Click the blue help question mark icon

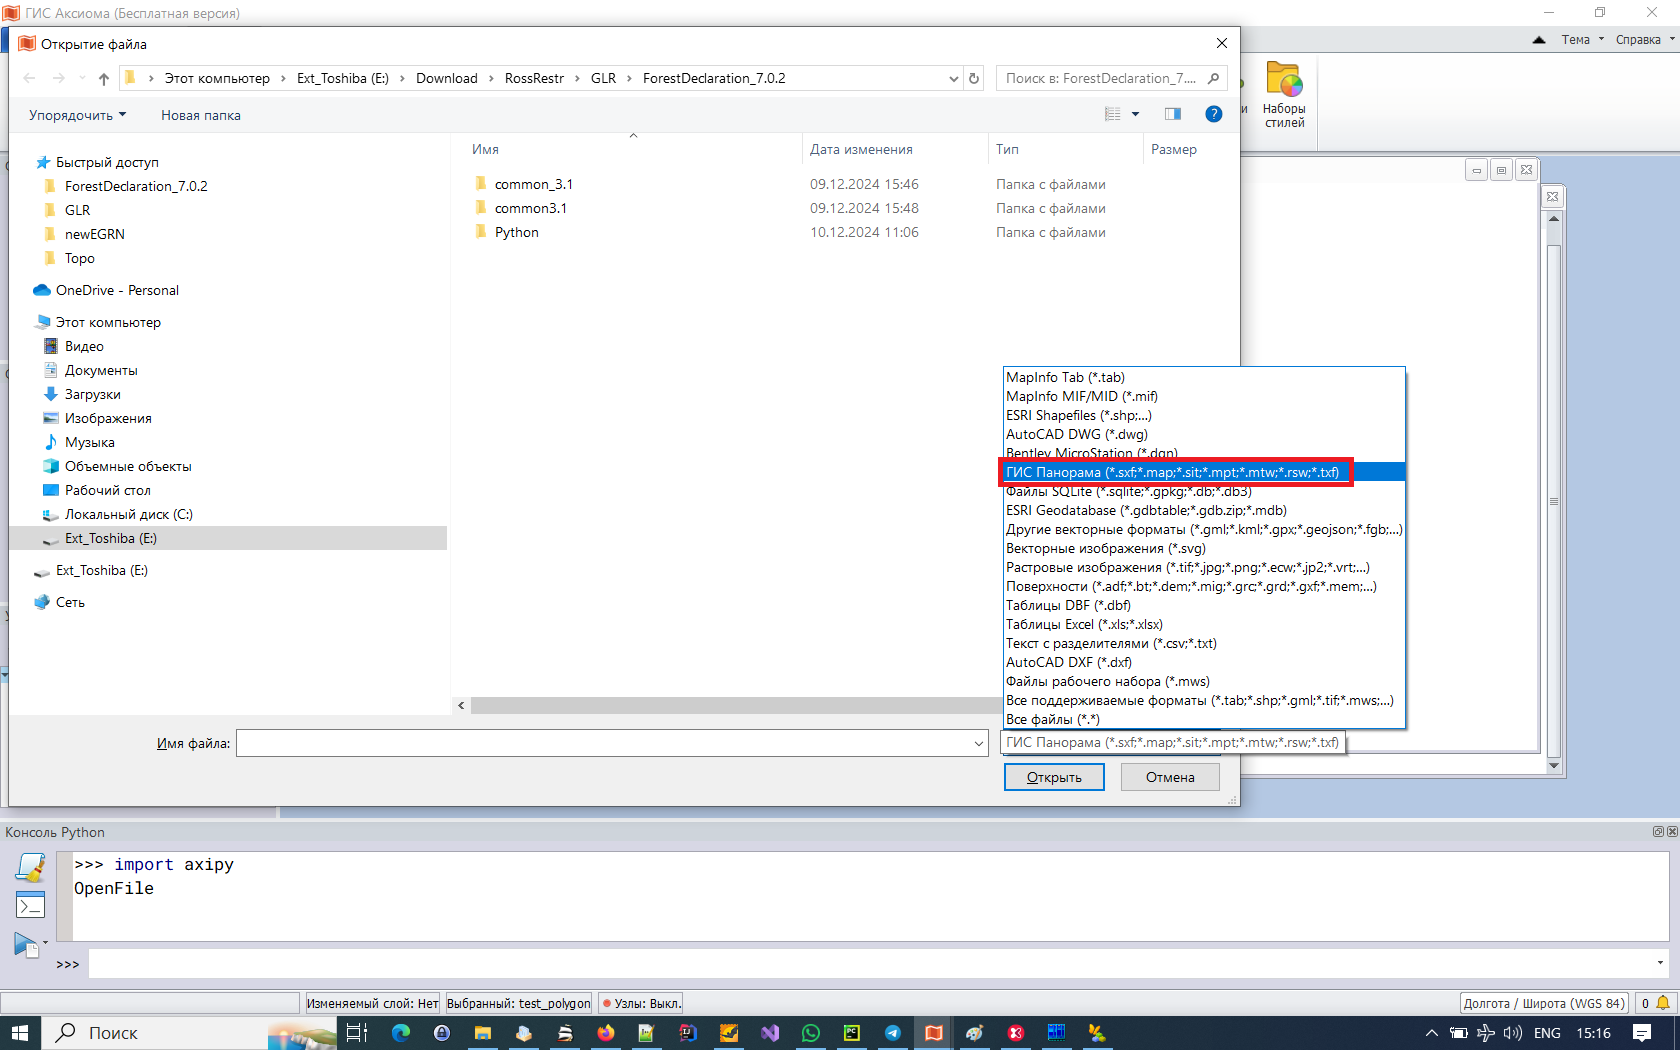pos(1213,114)
